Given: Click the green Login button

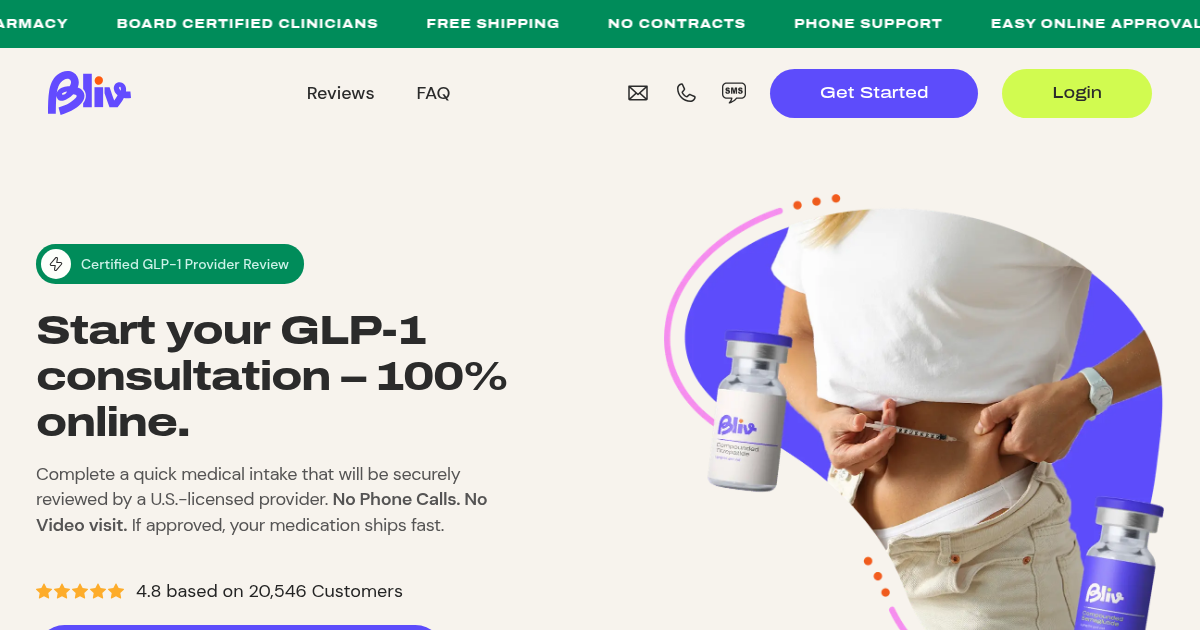Looking at the screenshot, I should click(1077, 93).
